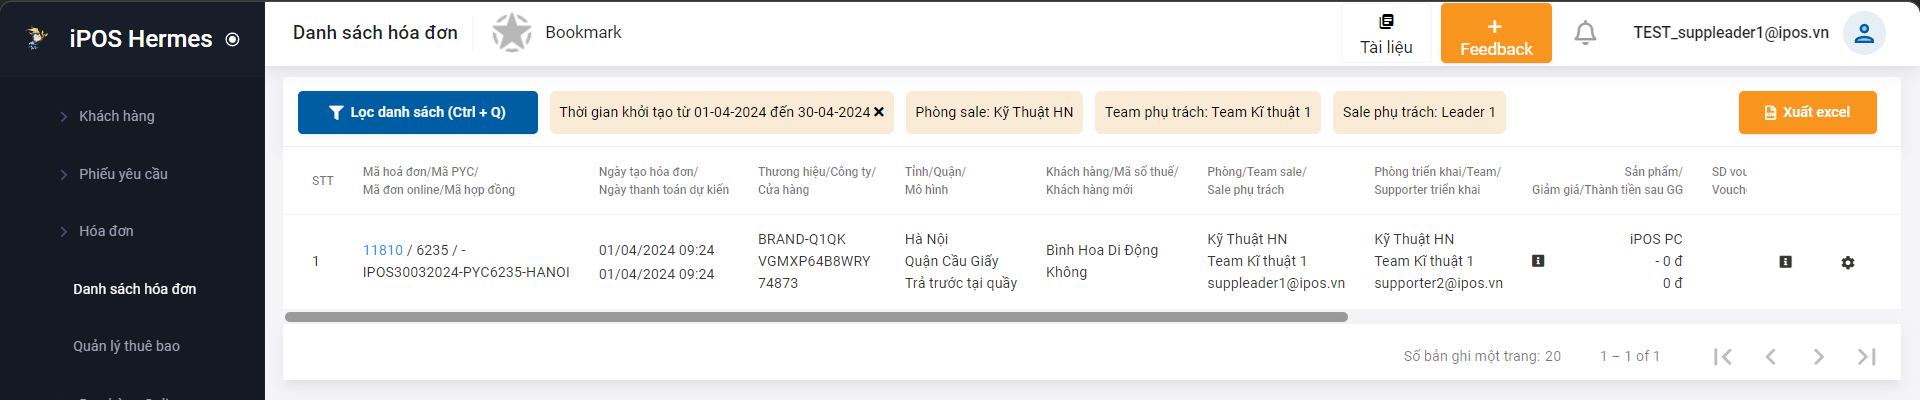Click the Xuất excel button
Screen dimensions: 1920x400
pos(1807,112)
